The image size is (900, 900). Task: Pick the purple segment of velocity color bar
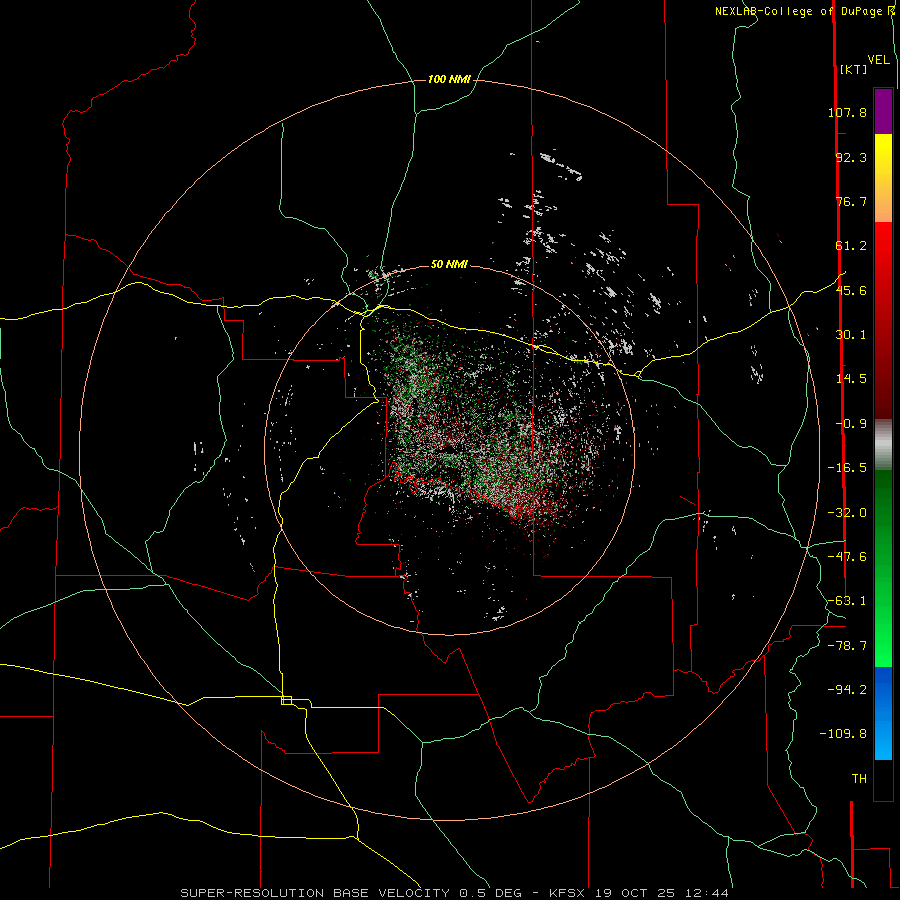[x=883, y=111]
